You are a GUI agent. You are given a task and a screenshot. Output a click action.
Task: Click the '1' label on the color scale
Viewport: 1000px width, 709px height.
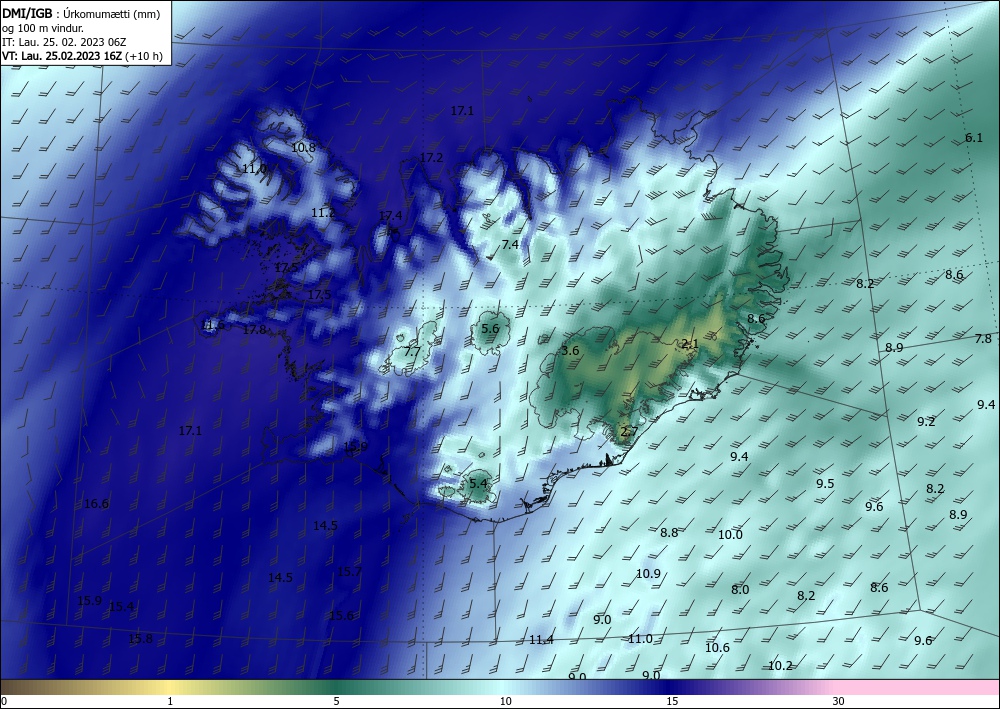click(x=170, y=702)
